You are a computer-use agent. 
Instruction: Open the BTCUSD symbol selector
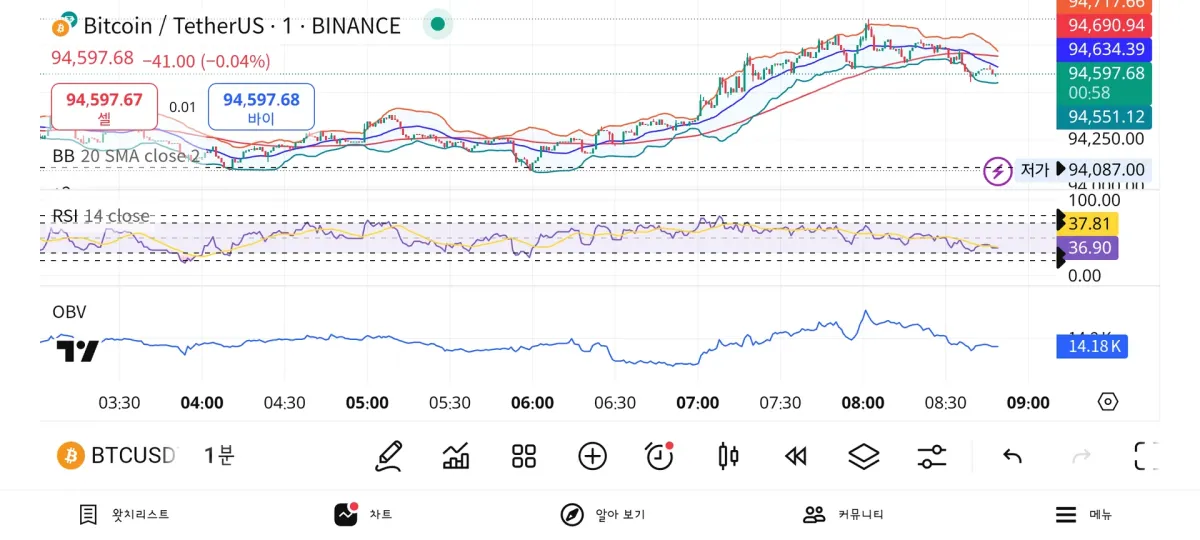click(116, 456)
